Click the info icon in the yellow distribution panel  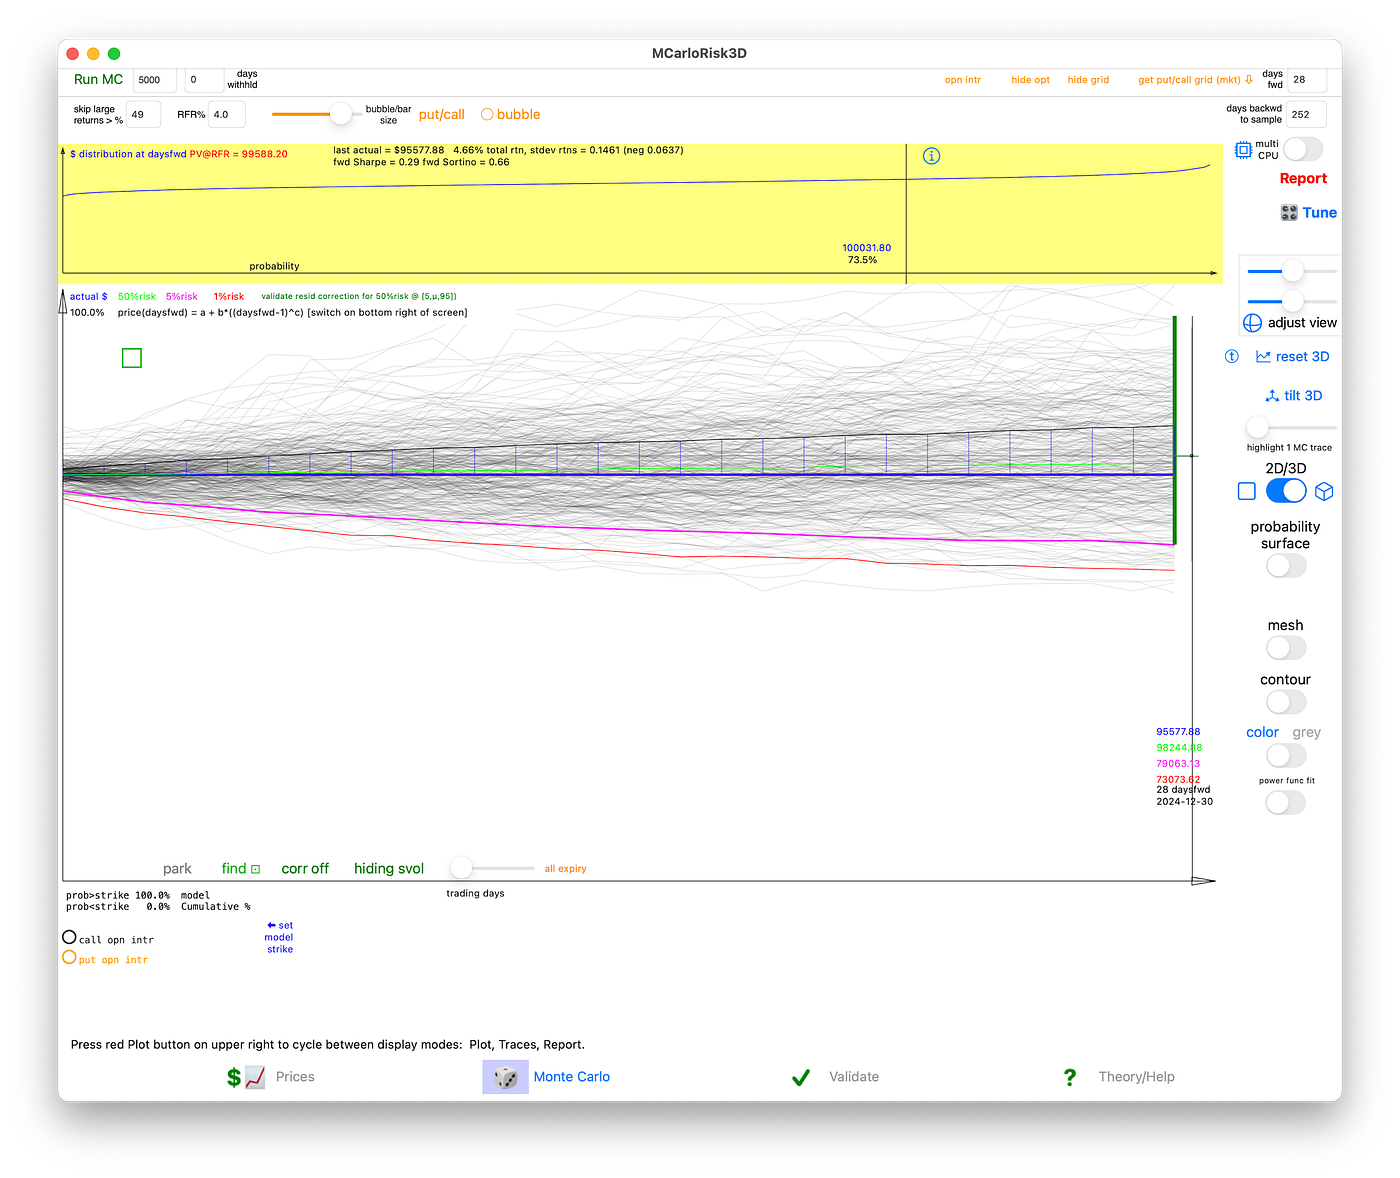click(931, 156)
